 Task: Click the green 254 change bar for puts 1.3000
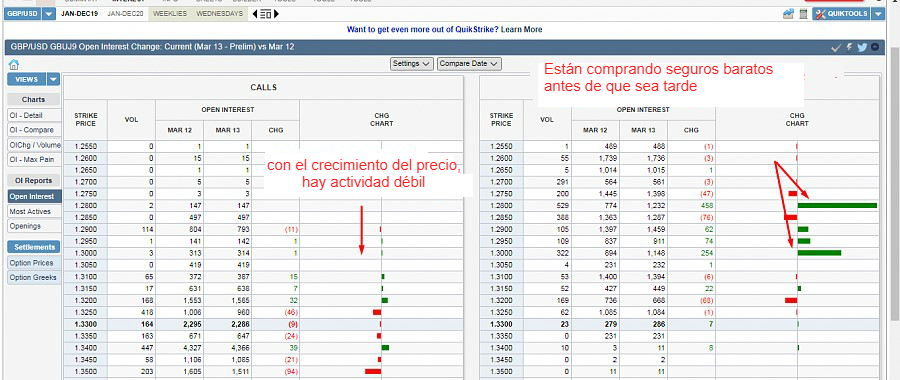820,253
